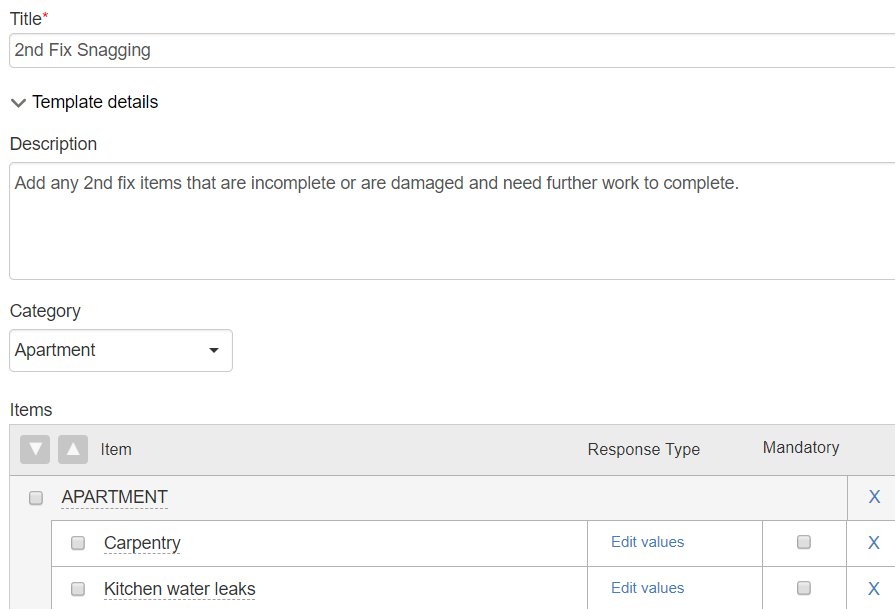The width and height of the screenshot is (895, 609).
Task: Click the Title field with 2nd Fix Snagging
Action: (452, 50)
